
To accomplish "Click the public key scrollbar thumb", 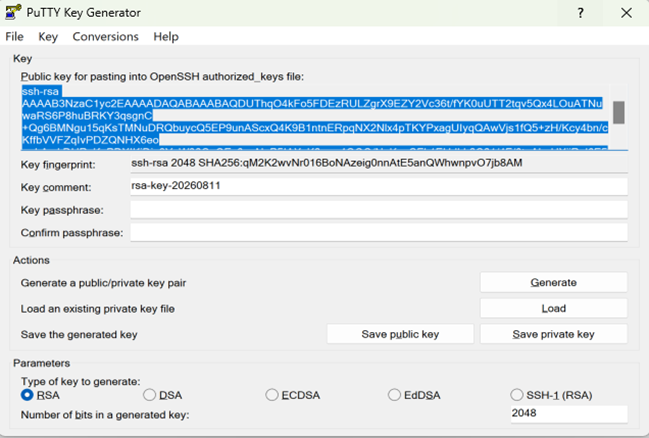I will pos(619,112).
